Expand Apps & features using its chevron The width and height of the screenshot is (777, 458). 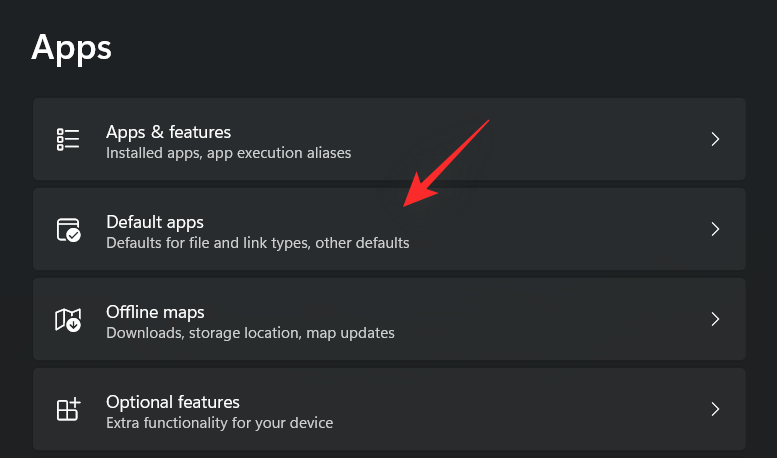coord(715,139)
